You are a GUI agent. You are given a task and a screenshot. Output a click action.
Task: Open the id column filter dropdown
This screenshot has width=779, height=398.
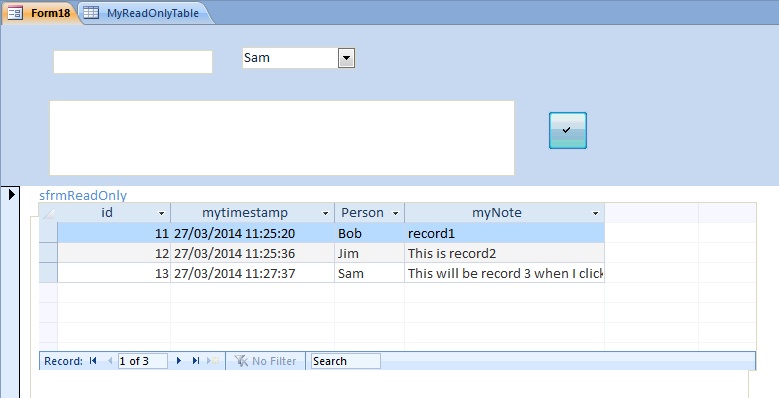point(161,213)
